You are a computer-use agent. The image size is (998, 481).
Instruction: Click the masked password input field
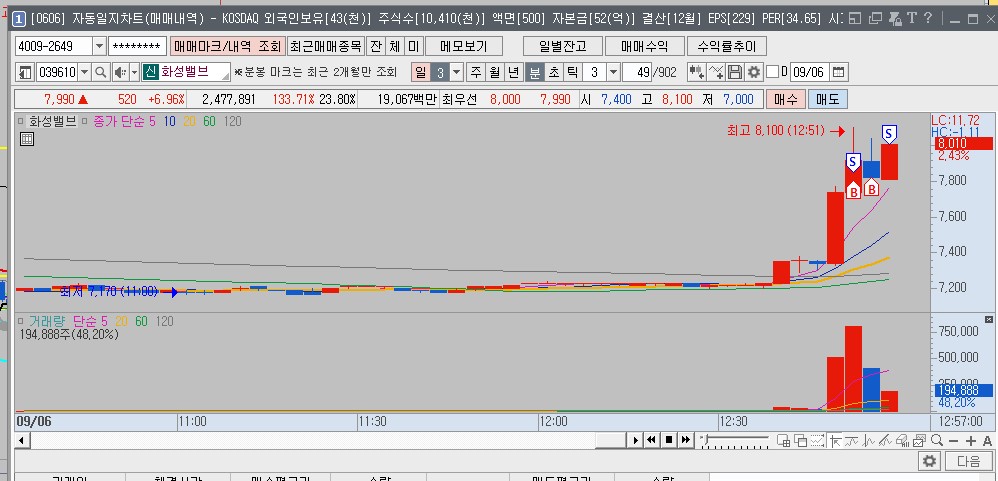point(137,46)
